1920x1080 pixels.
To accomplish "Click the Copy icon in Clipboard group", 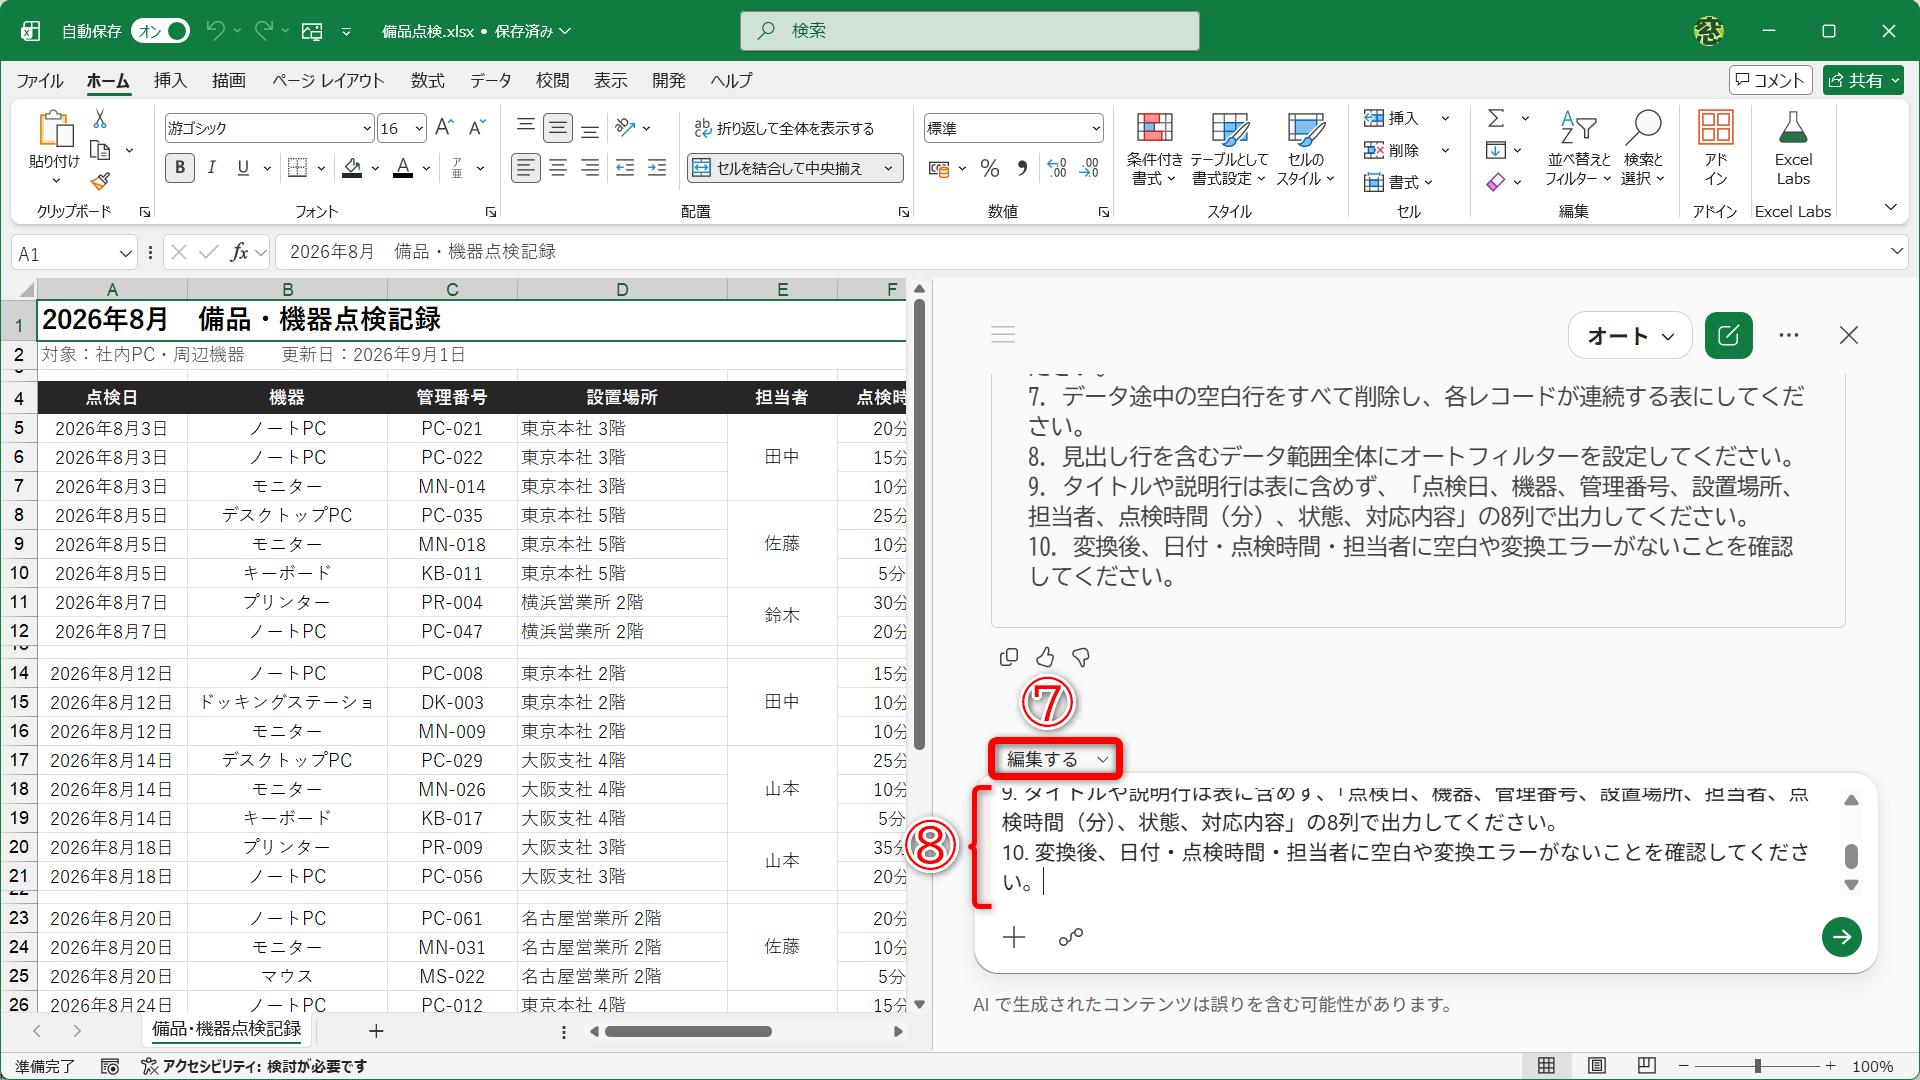I will click(100, 150).
